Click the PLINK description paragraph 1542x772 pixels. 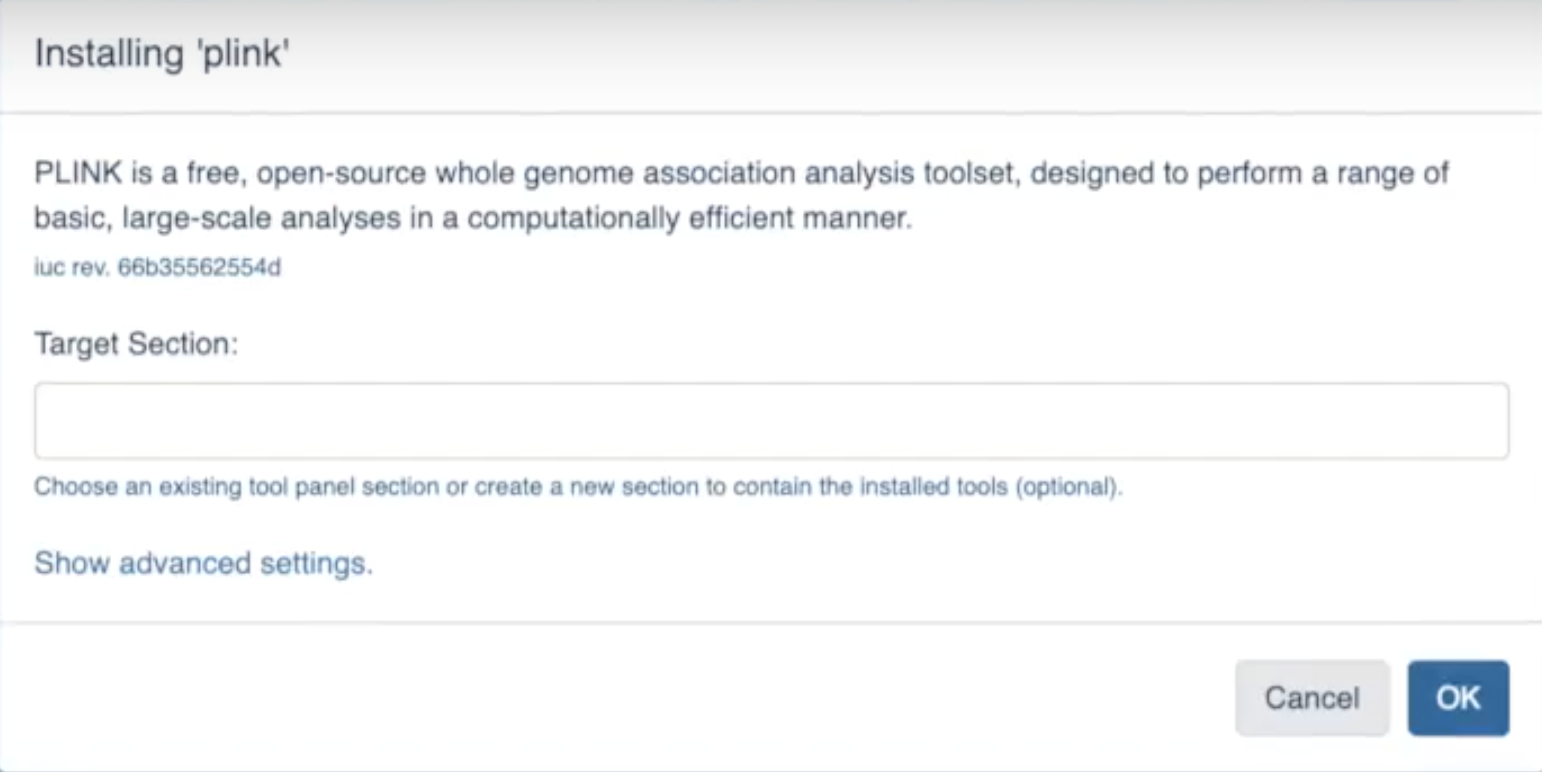[741, 196]
